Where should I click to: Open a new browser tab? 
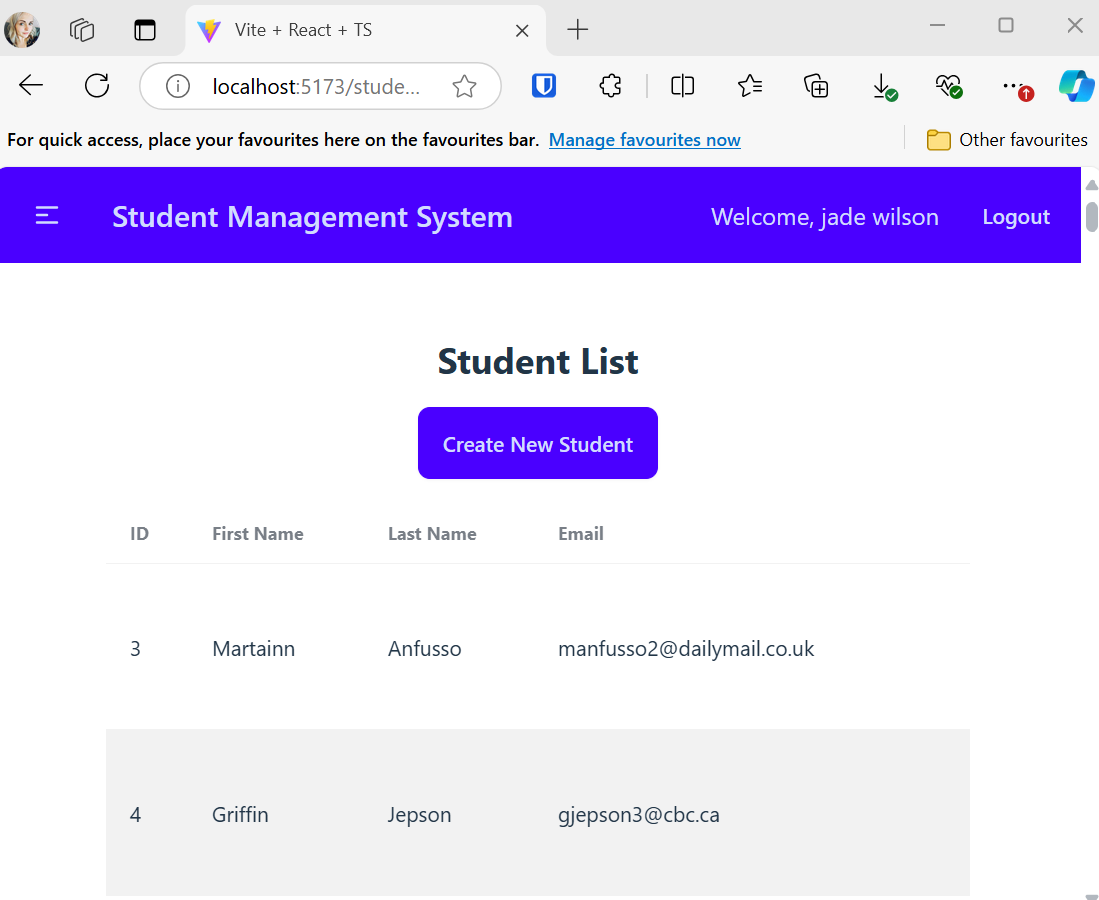[576, 30]
